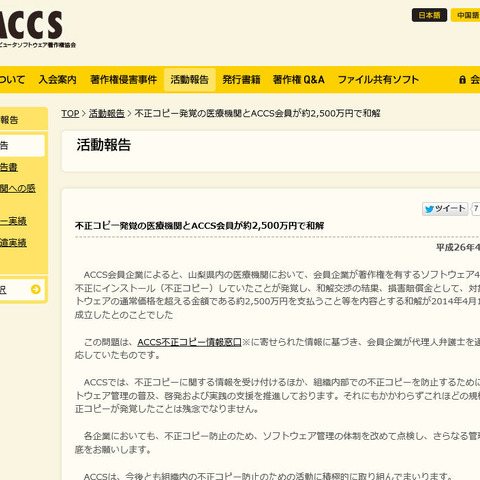This screenshot has width=480, height=480.
Task: Select the 活動報告 navigation tab
Action: pos(189,80)
